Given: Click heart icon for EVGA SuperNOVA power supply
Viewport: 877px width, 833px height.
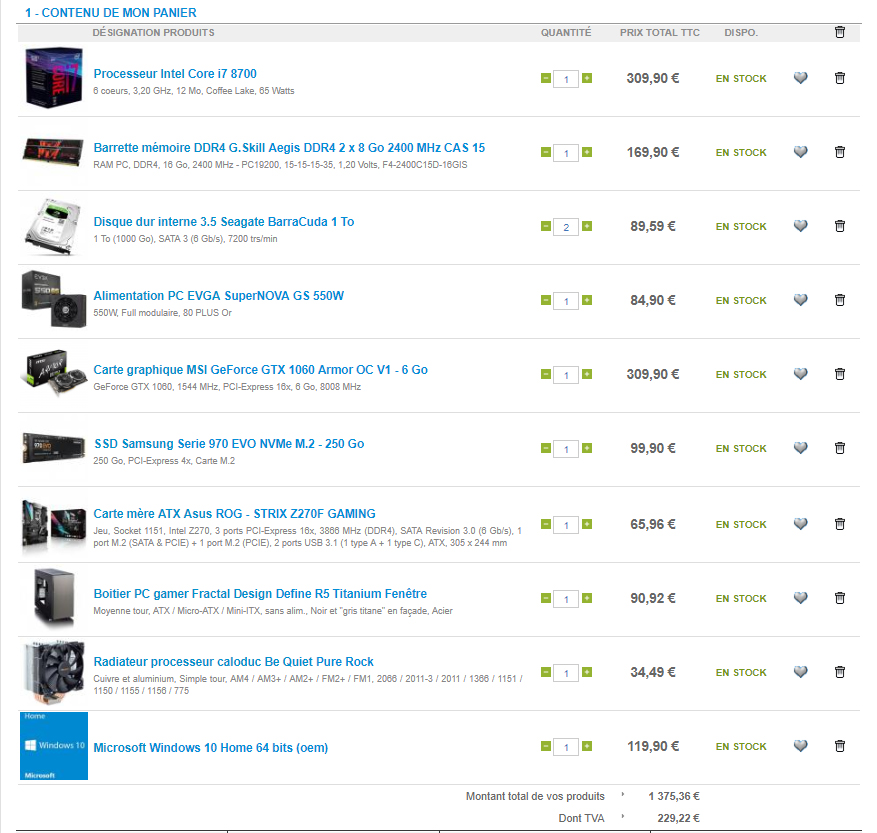Looking at the screenshot, I should 800,300.
